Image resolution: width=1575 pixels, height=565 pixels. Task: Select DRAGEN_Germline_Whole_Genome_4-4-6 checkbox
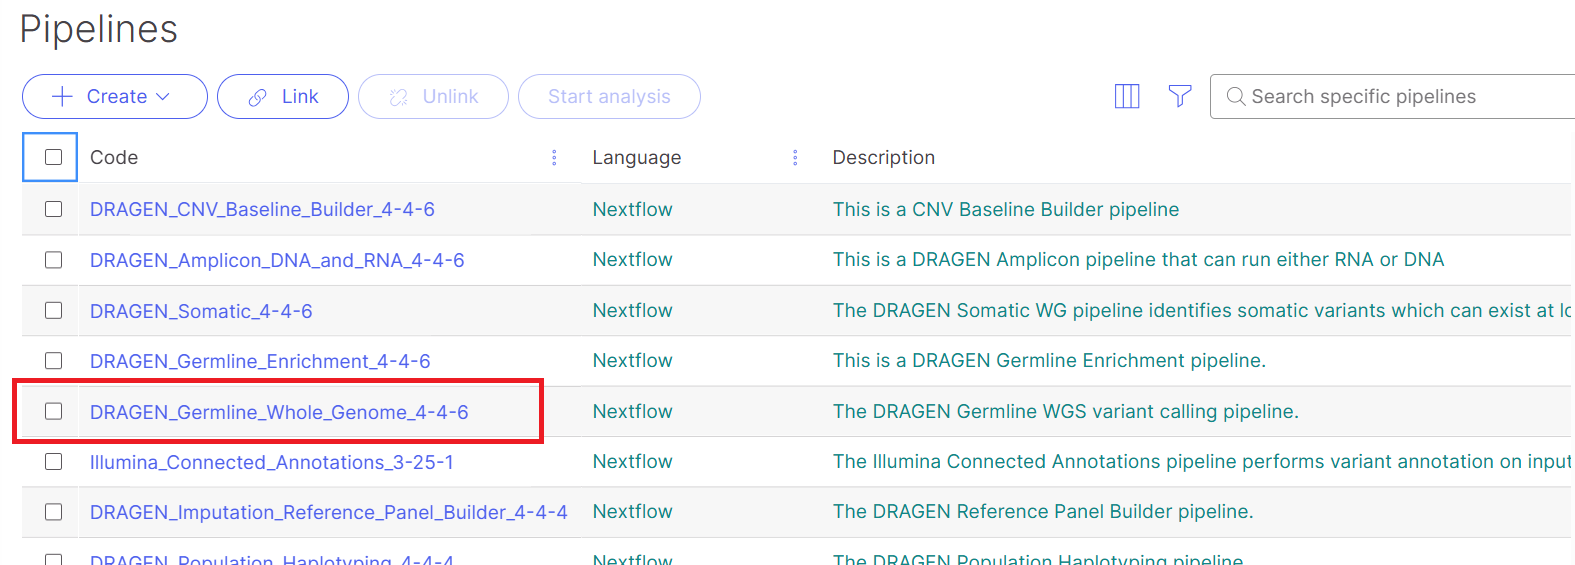54,411
